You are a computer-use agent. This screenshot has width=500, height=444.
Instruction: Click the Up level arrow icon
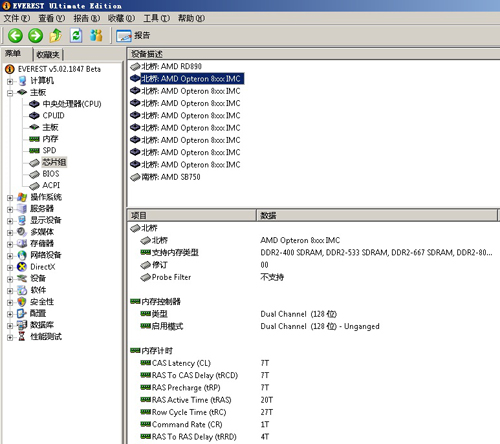click(56, 35)
